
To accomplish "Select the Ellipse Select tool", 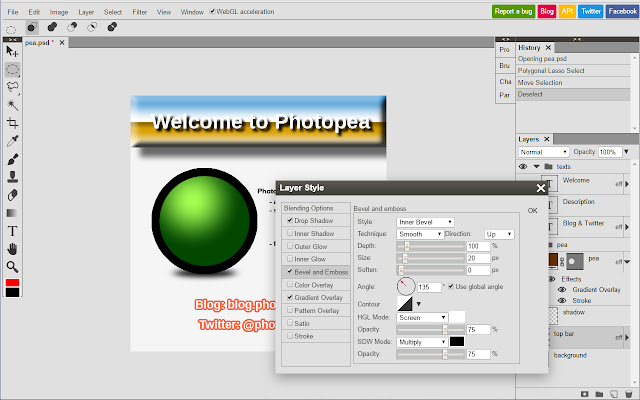I will tap(12, 69).
